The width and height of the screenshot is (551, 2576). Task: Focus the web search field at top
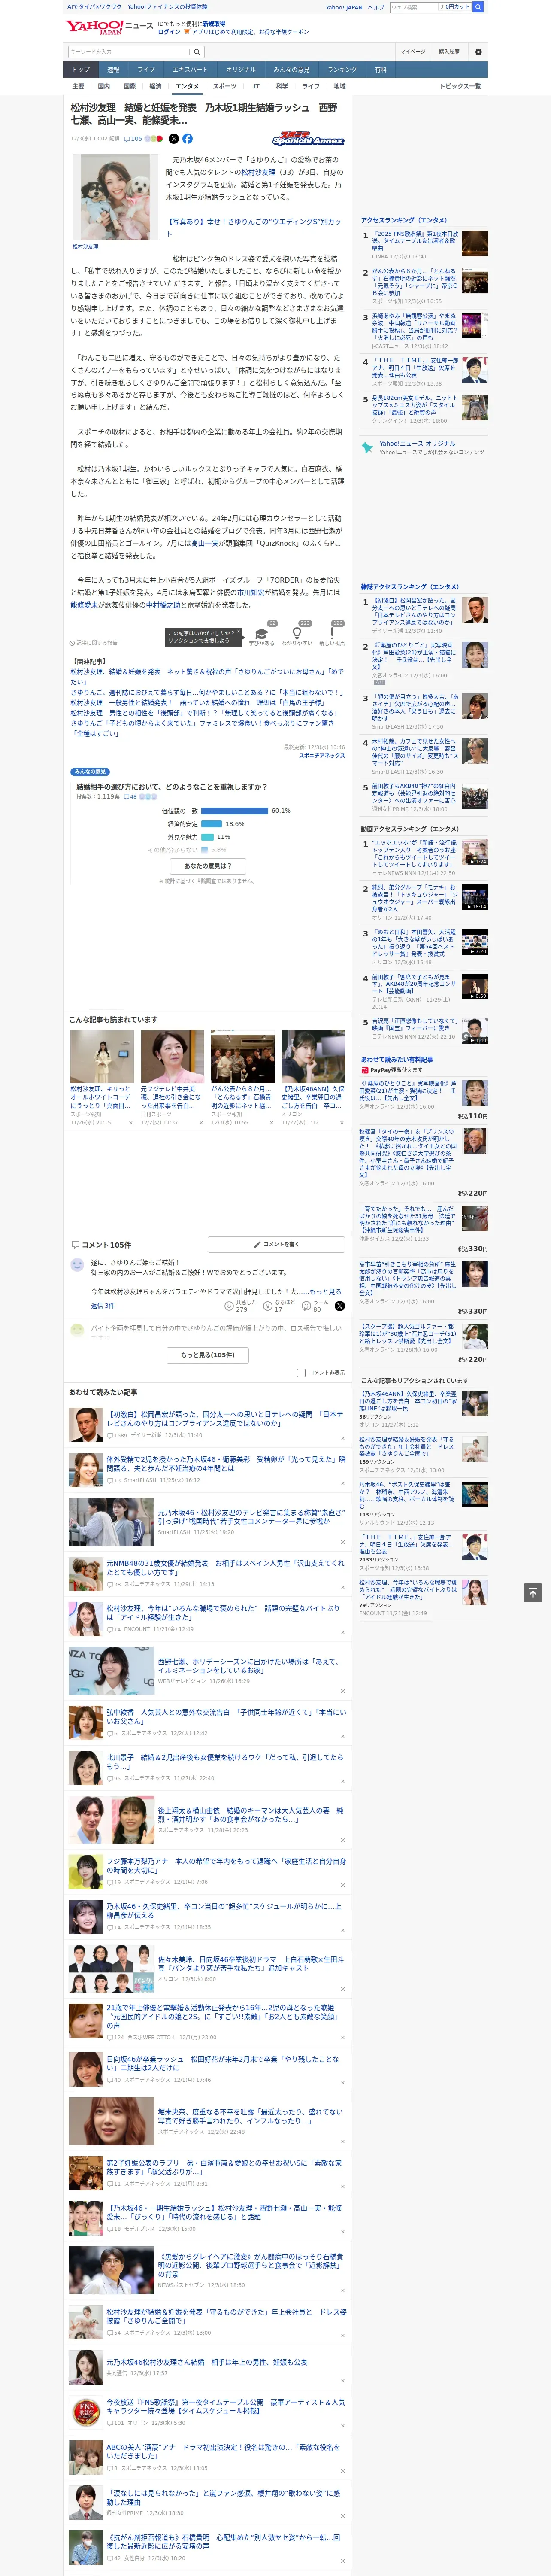[414, 7]
